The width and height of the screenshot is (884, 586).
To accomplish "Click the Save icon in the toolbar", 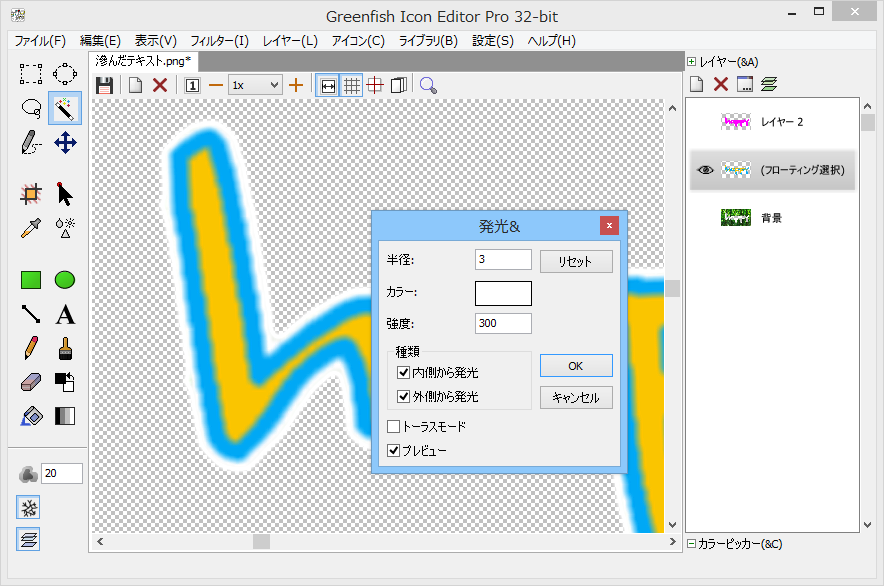I will click(104, 85).
